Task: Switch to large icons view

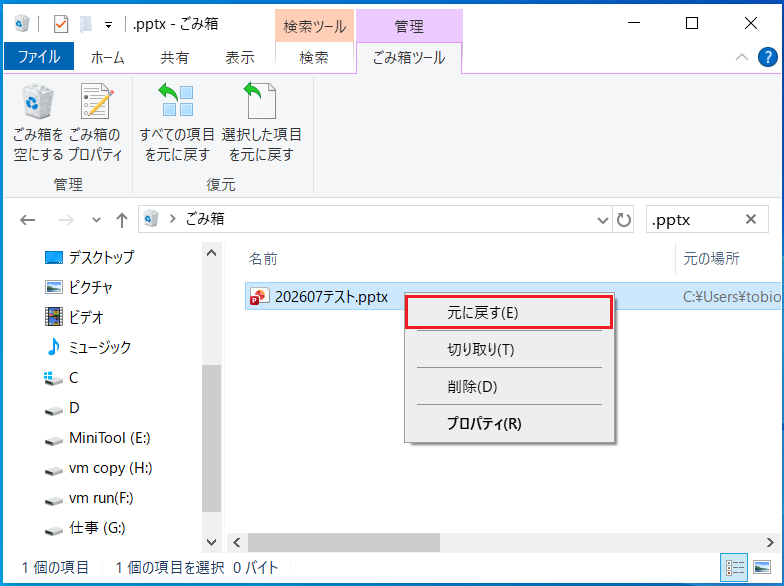Action: [762, 568]
